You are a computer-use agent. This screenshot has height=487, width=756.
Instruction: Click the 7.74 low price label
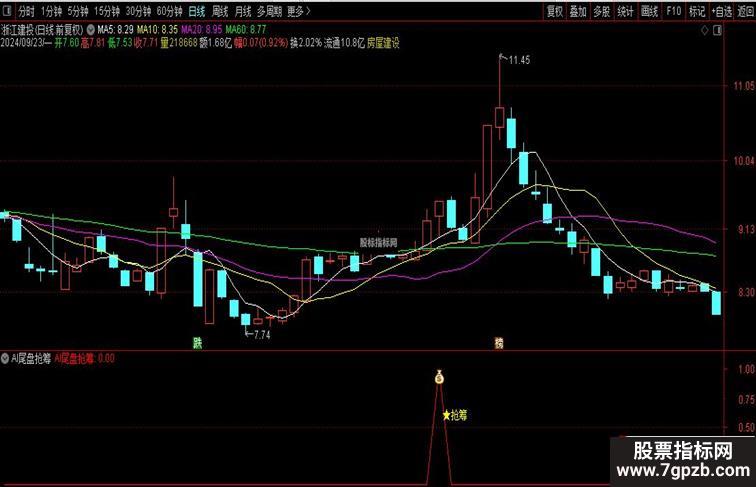click(x=262, y=335)
